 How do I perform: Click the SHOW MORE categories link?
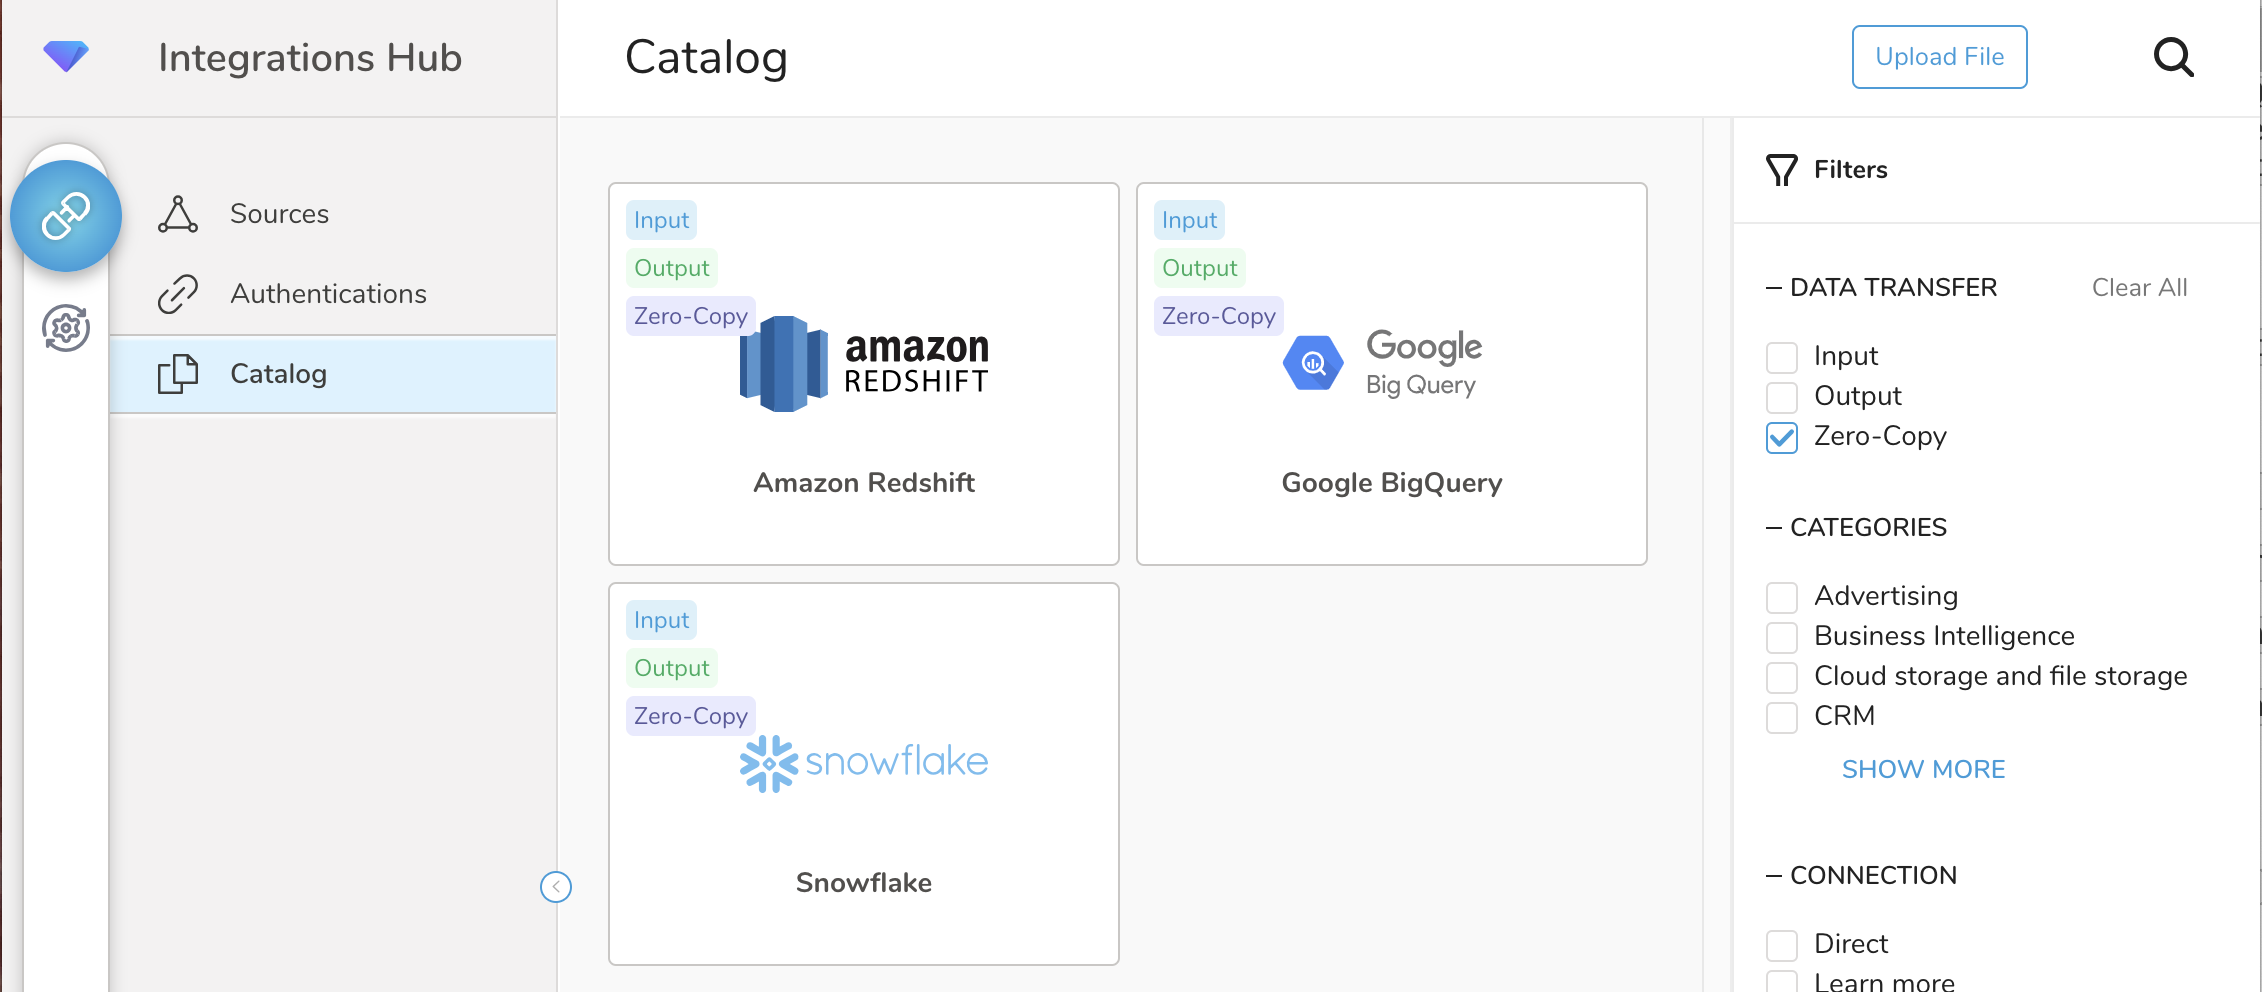(1923, 769)
